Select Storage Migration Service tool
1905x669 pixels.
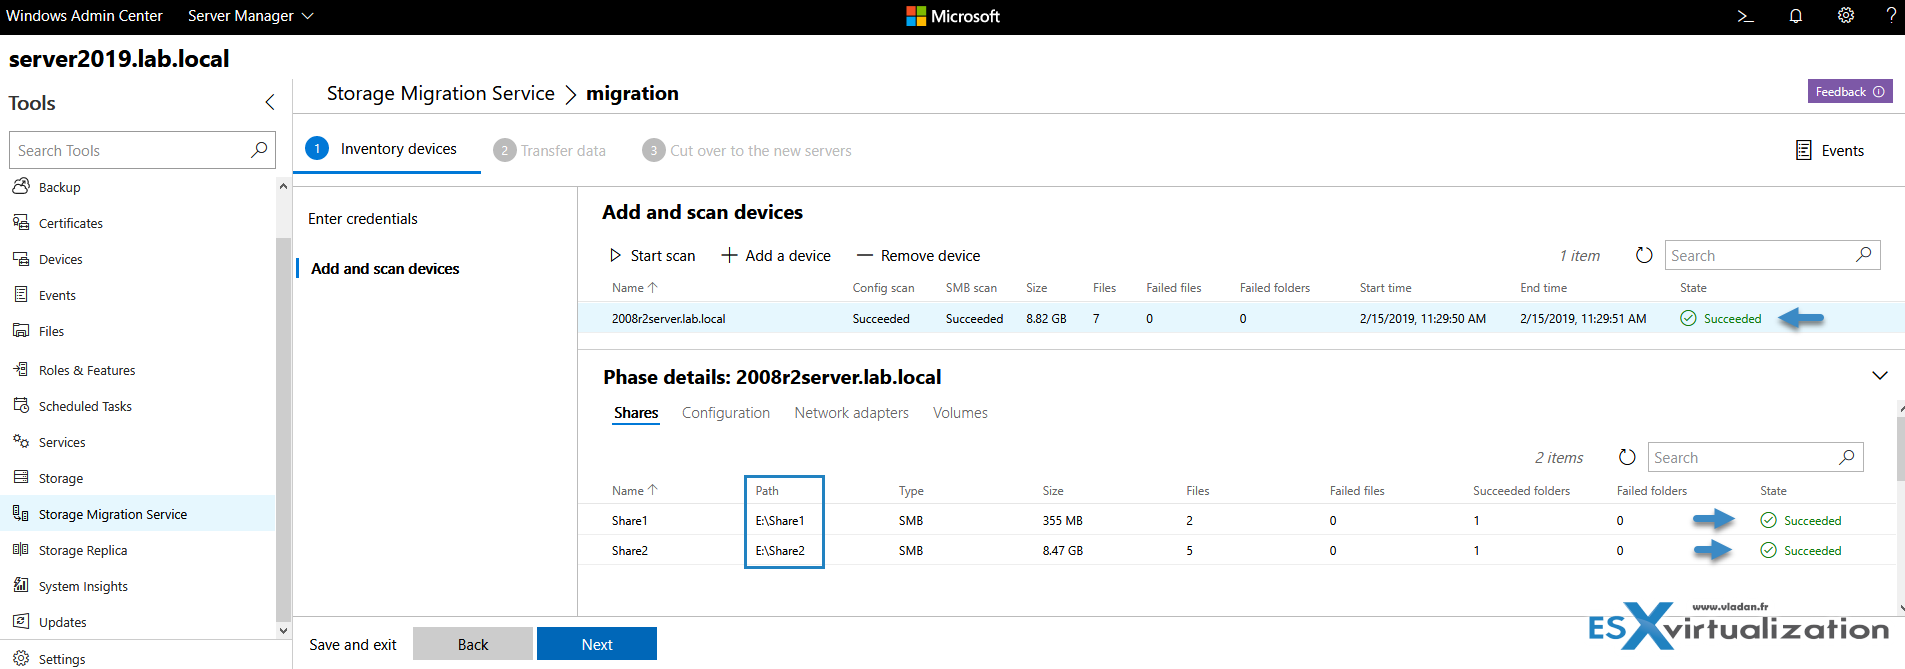(x=138, y=514)
